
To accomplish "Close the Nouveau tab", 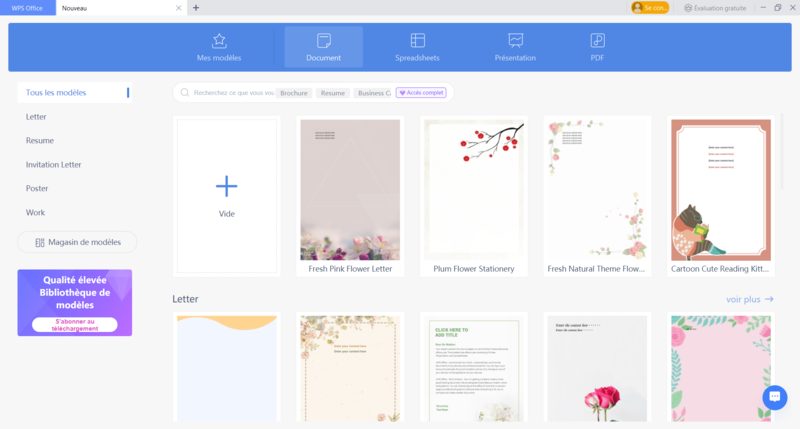I will click(179, 8).
